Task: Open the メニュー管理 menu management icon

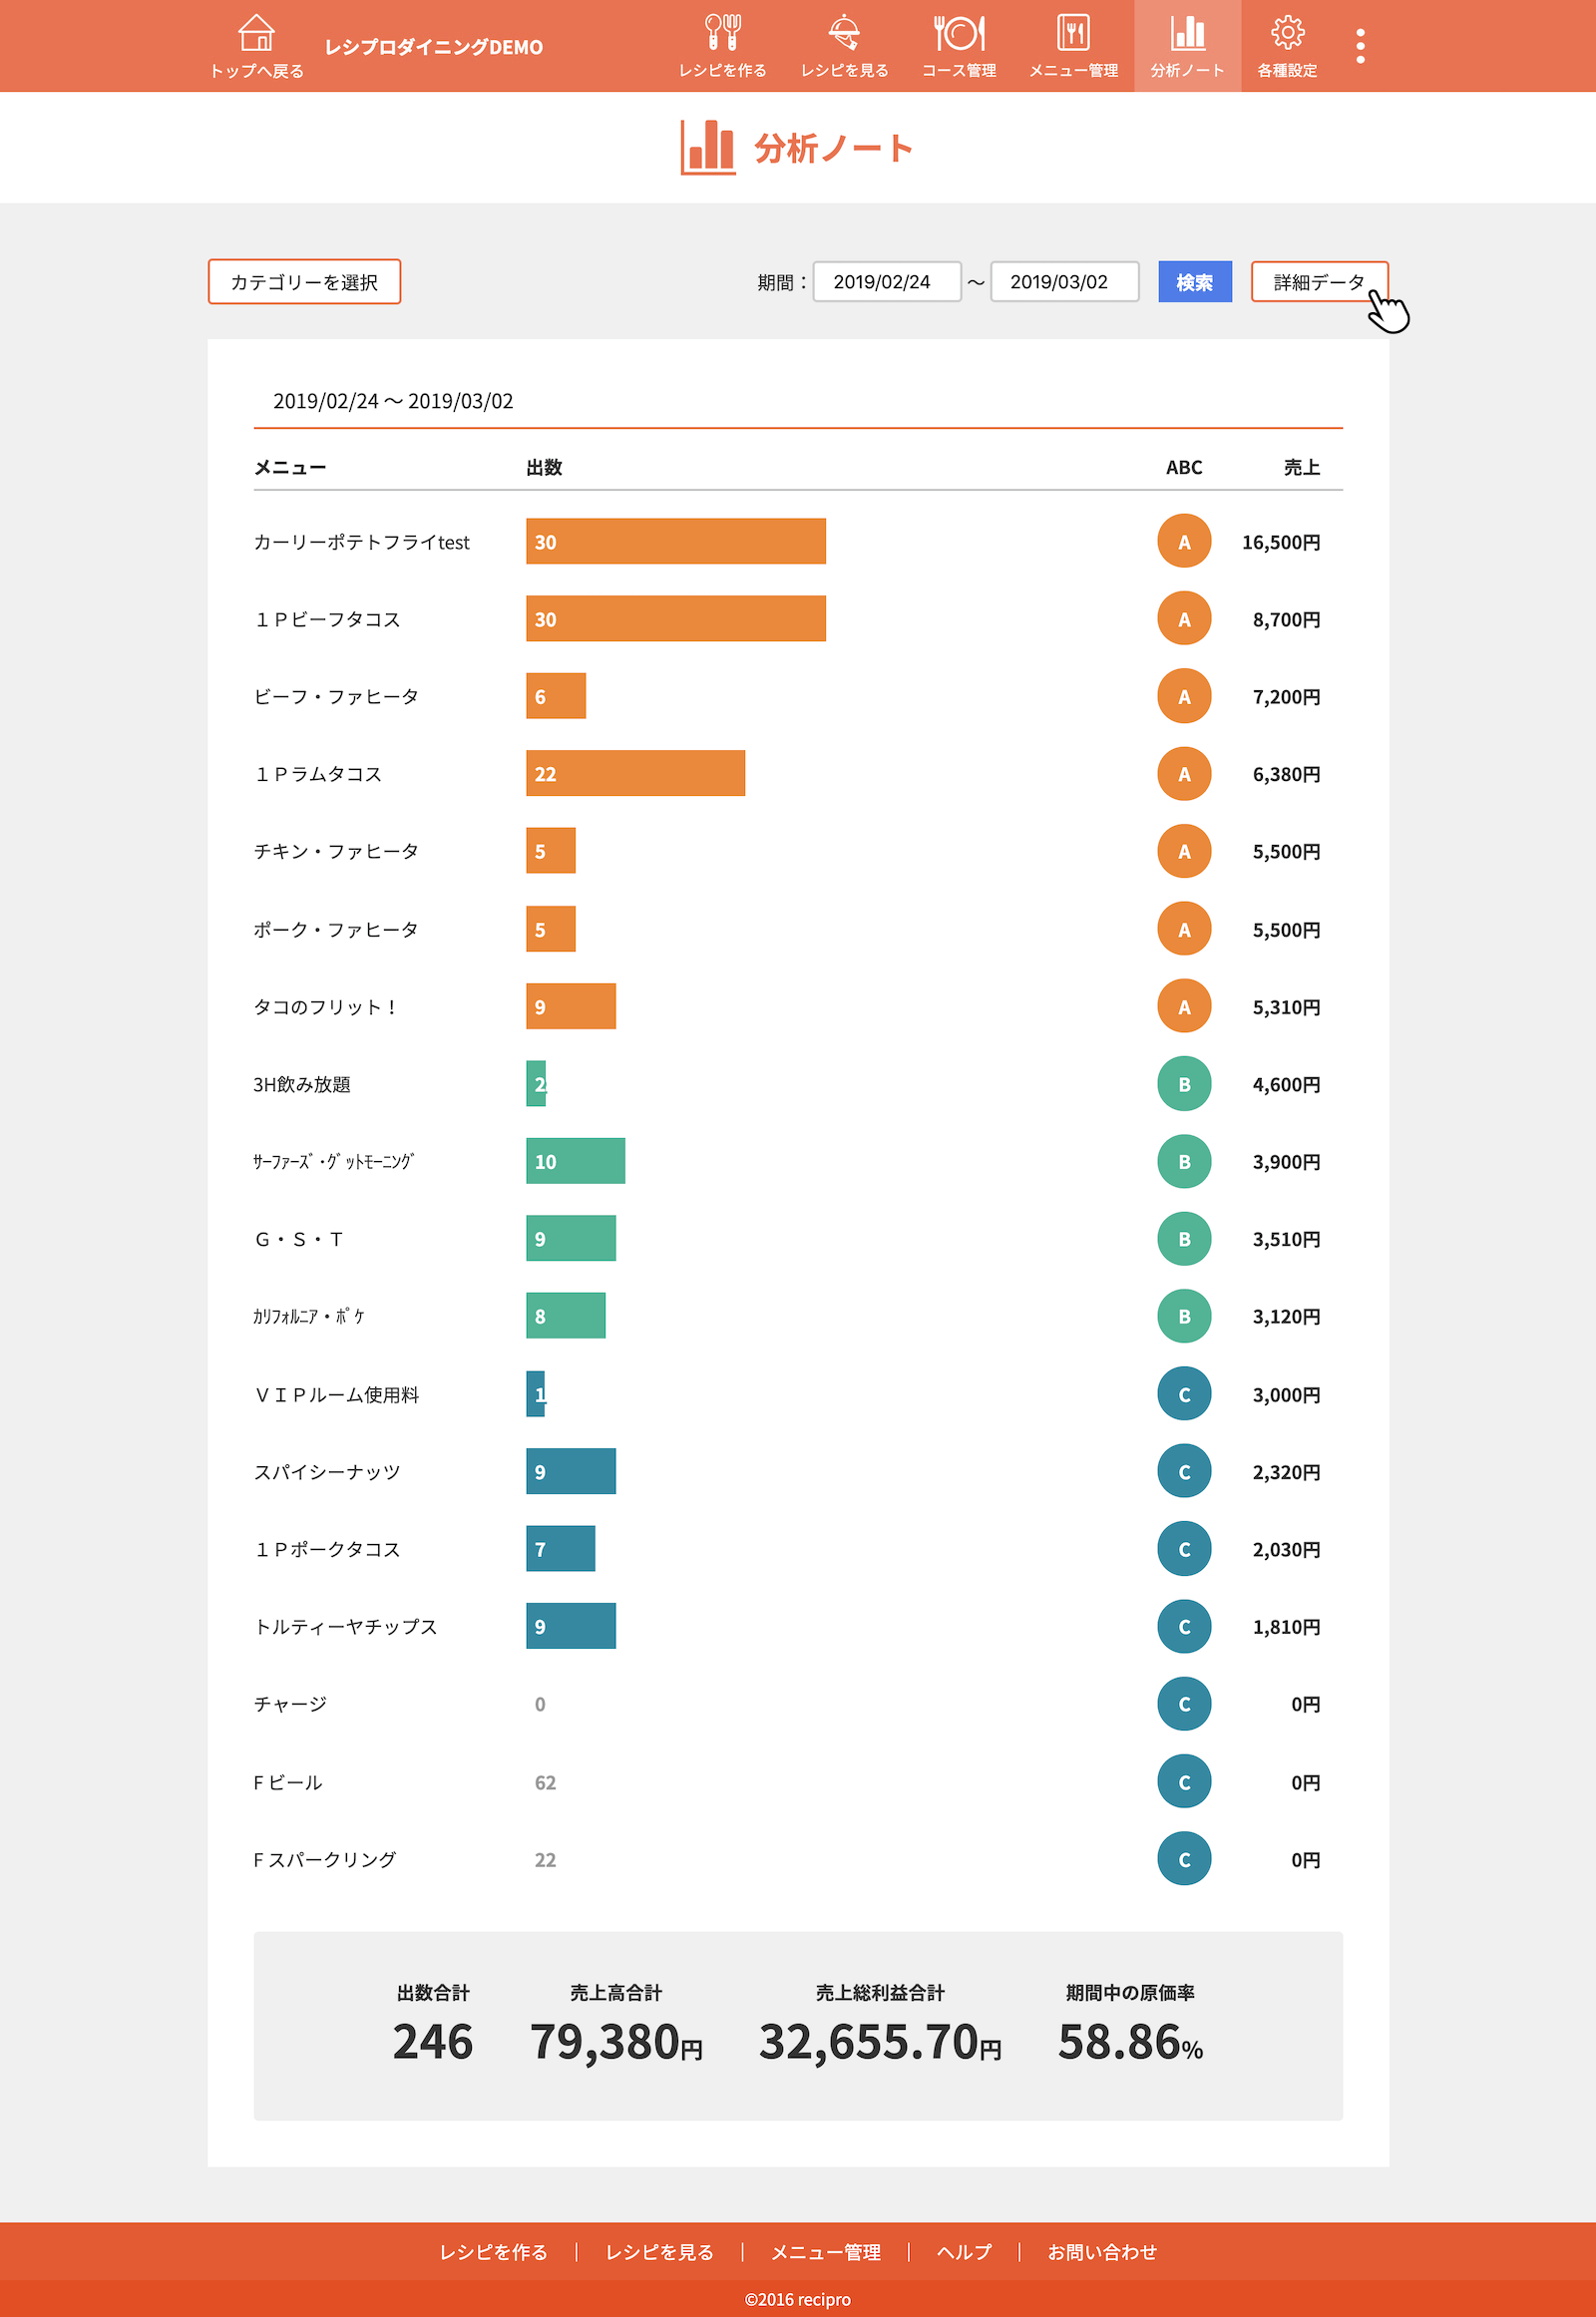Action: (1073, 35)
